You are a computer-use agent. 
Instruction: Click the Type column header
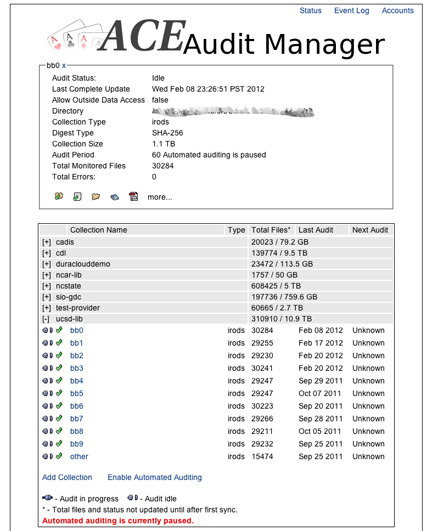[x=236, y=230]
